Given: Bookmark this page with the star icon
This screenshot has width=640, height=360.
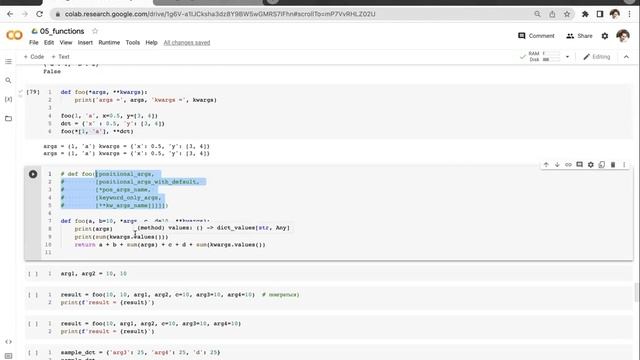Looking at the screenshot, I should [x=567, y=14].
